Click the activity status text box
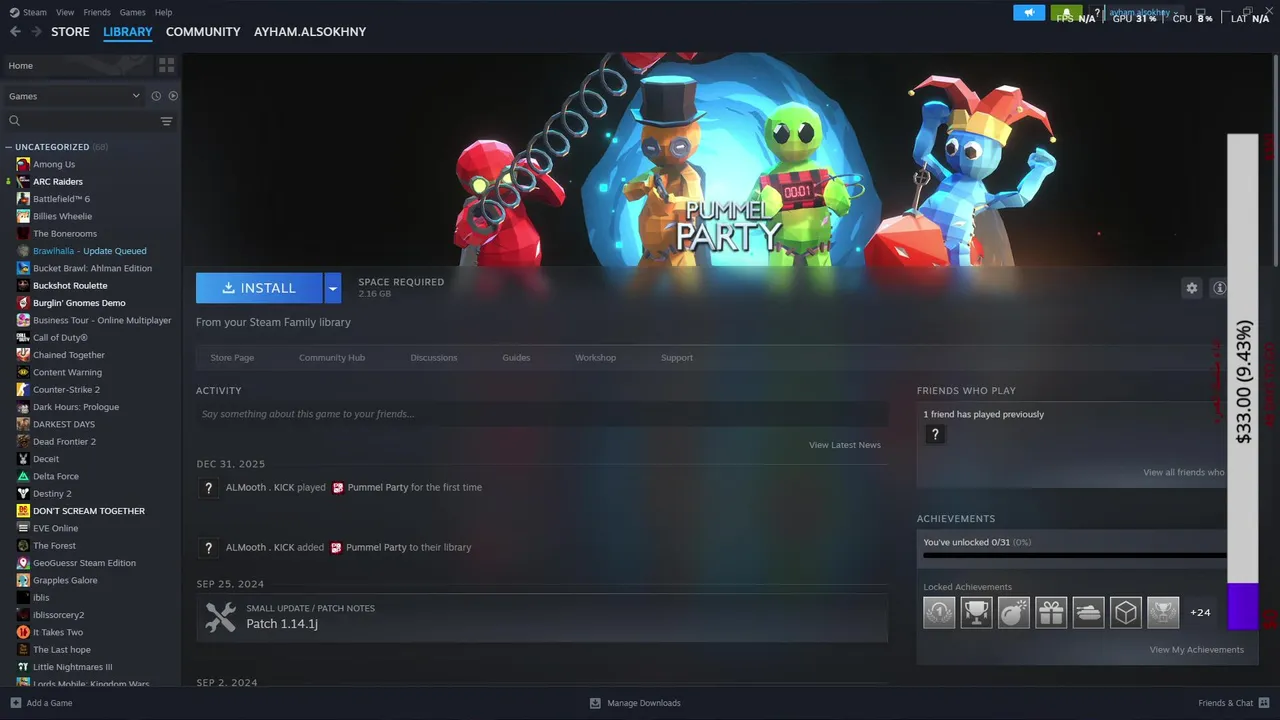The width and height of the screenshot is (1280, 720). point(542,414)
